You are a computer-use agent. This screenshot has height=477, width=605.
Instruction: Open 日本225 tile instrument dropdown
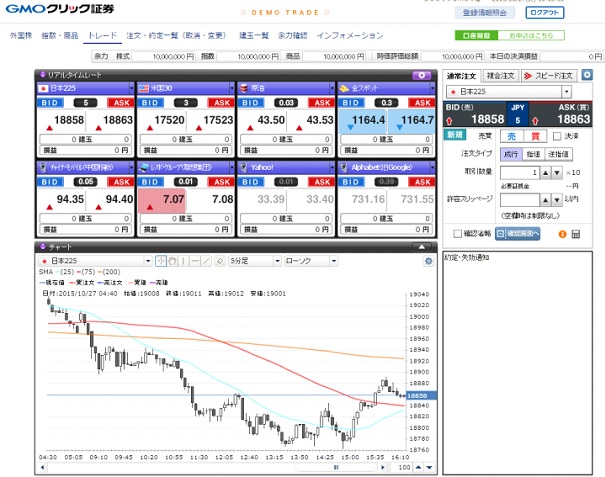click(x=131, y=88)
